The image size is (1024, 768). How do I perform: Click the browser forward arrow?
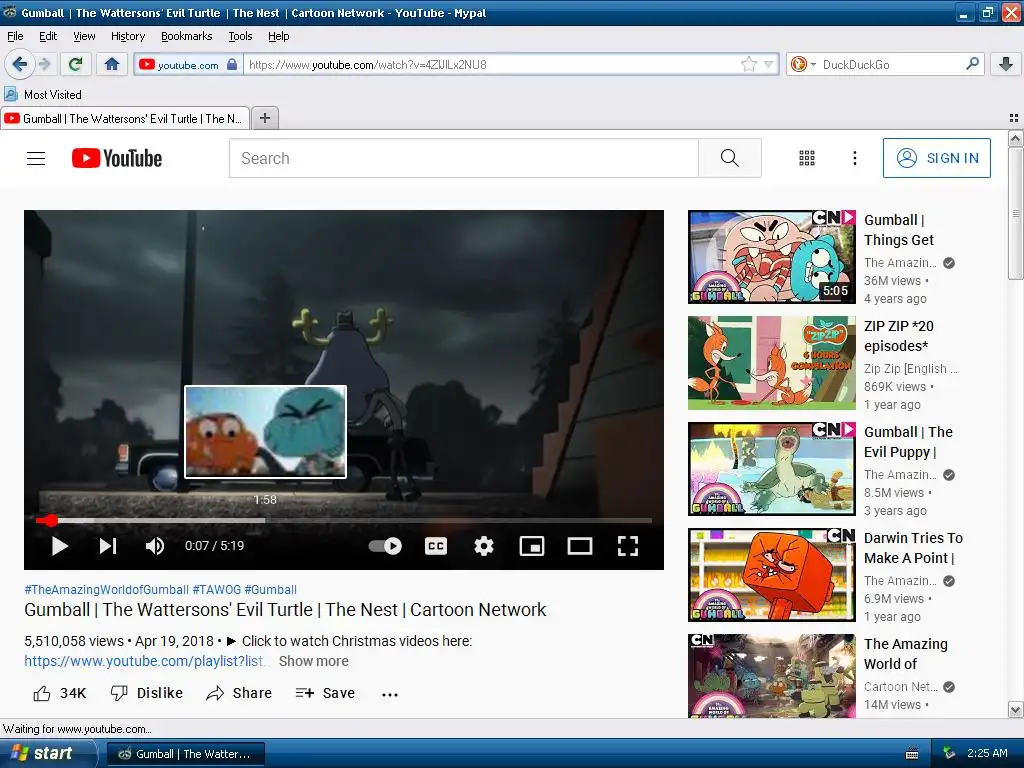(44, 64)
